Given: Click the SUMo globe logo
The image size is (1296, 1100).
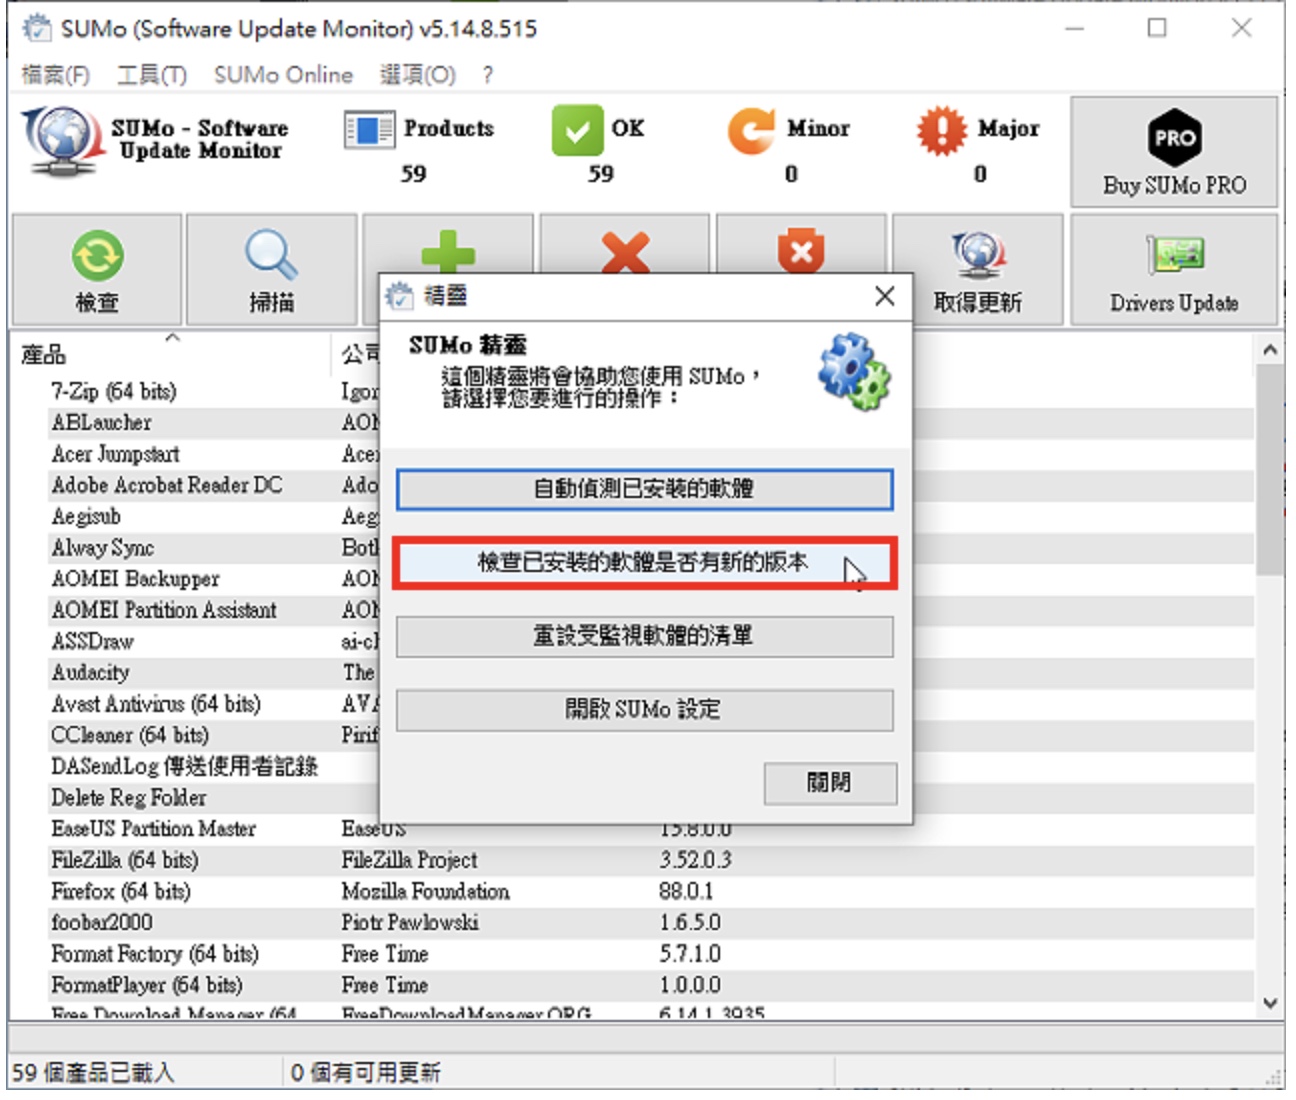Looking at the screenshot, I should [62, 141].
